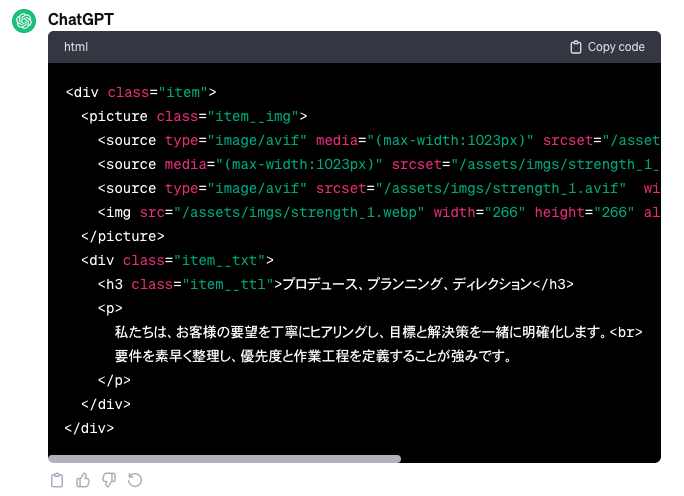The height and width of the screenshot is (496, 684).
Task: Click the </picture> closing tag
Action: click(x=123, y=236)
